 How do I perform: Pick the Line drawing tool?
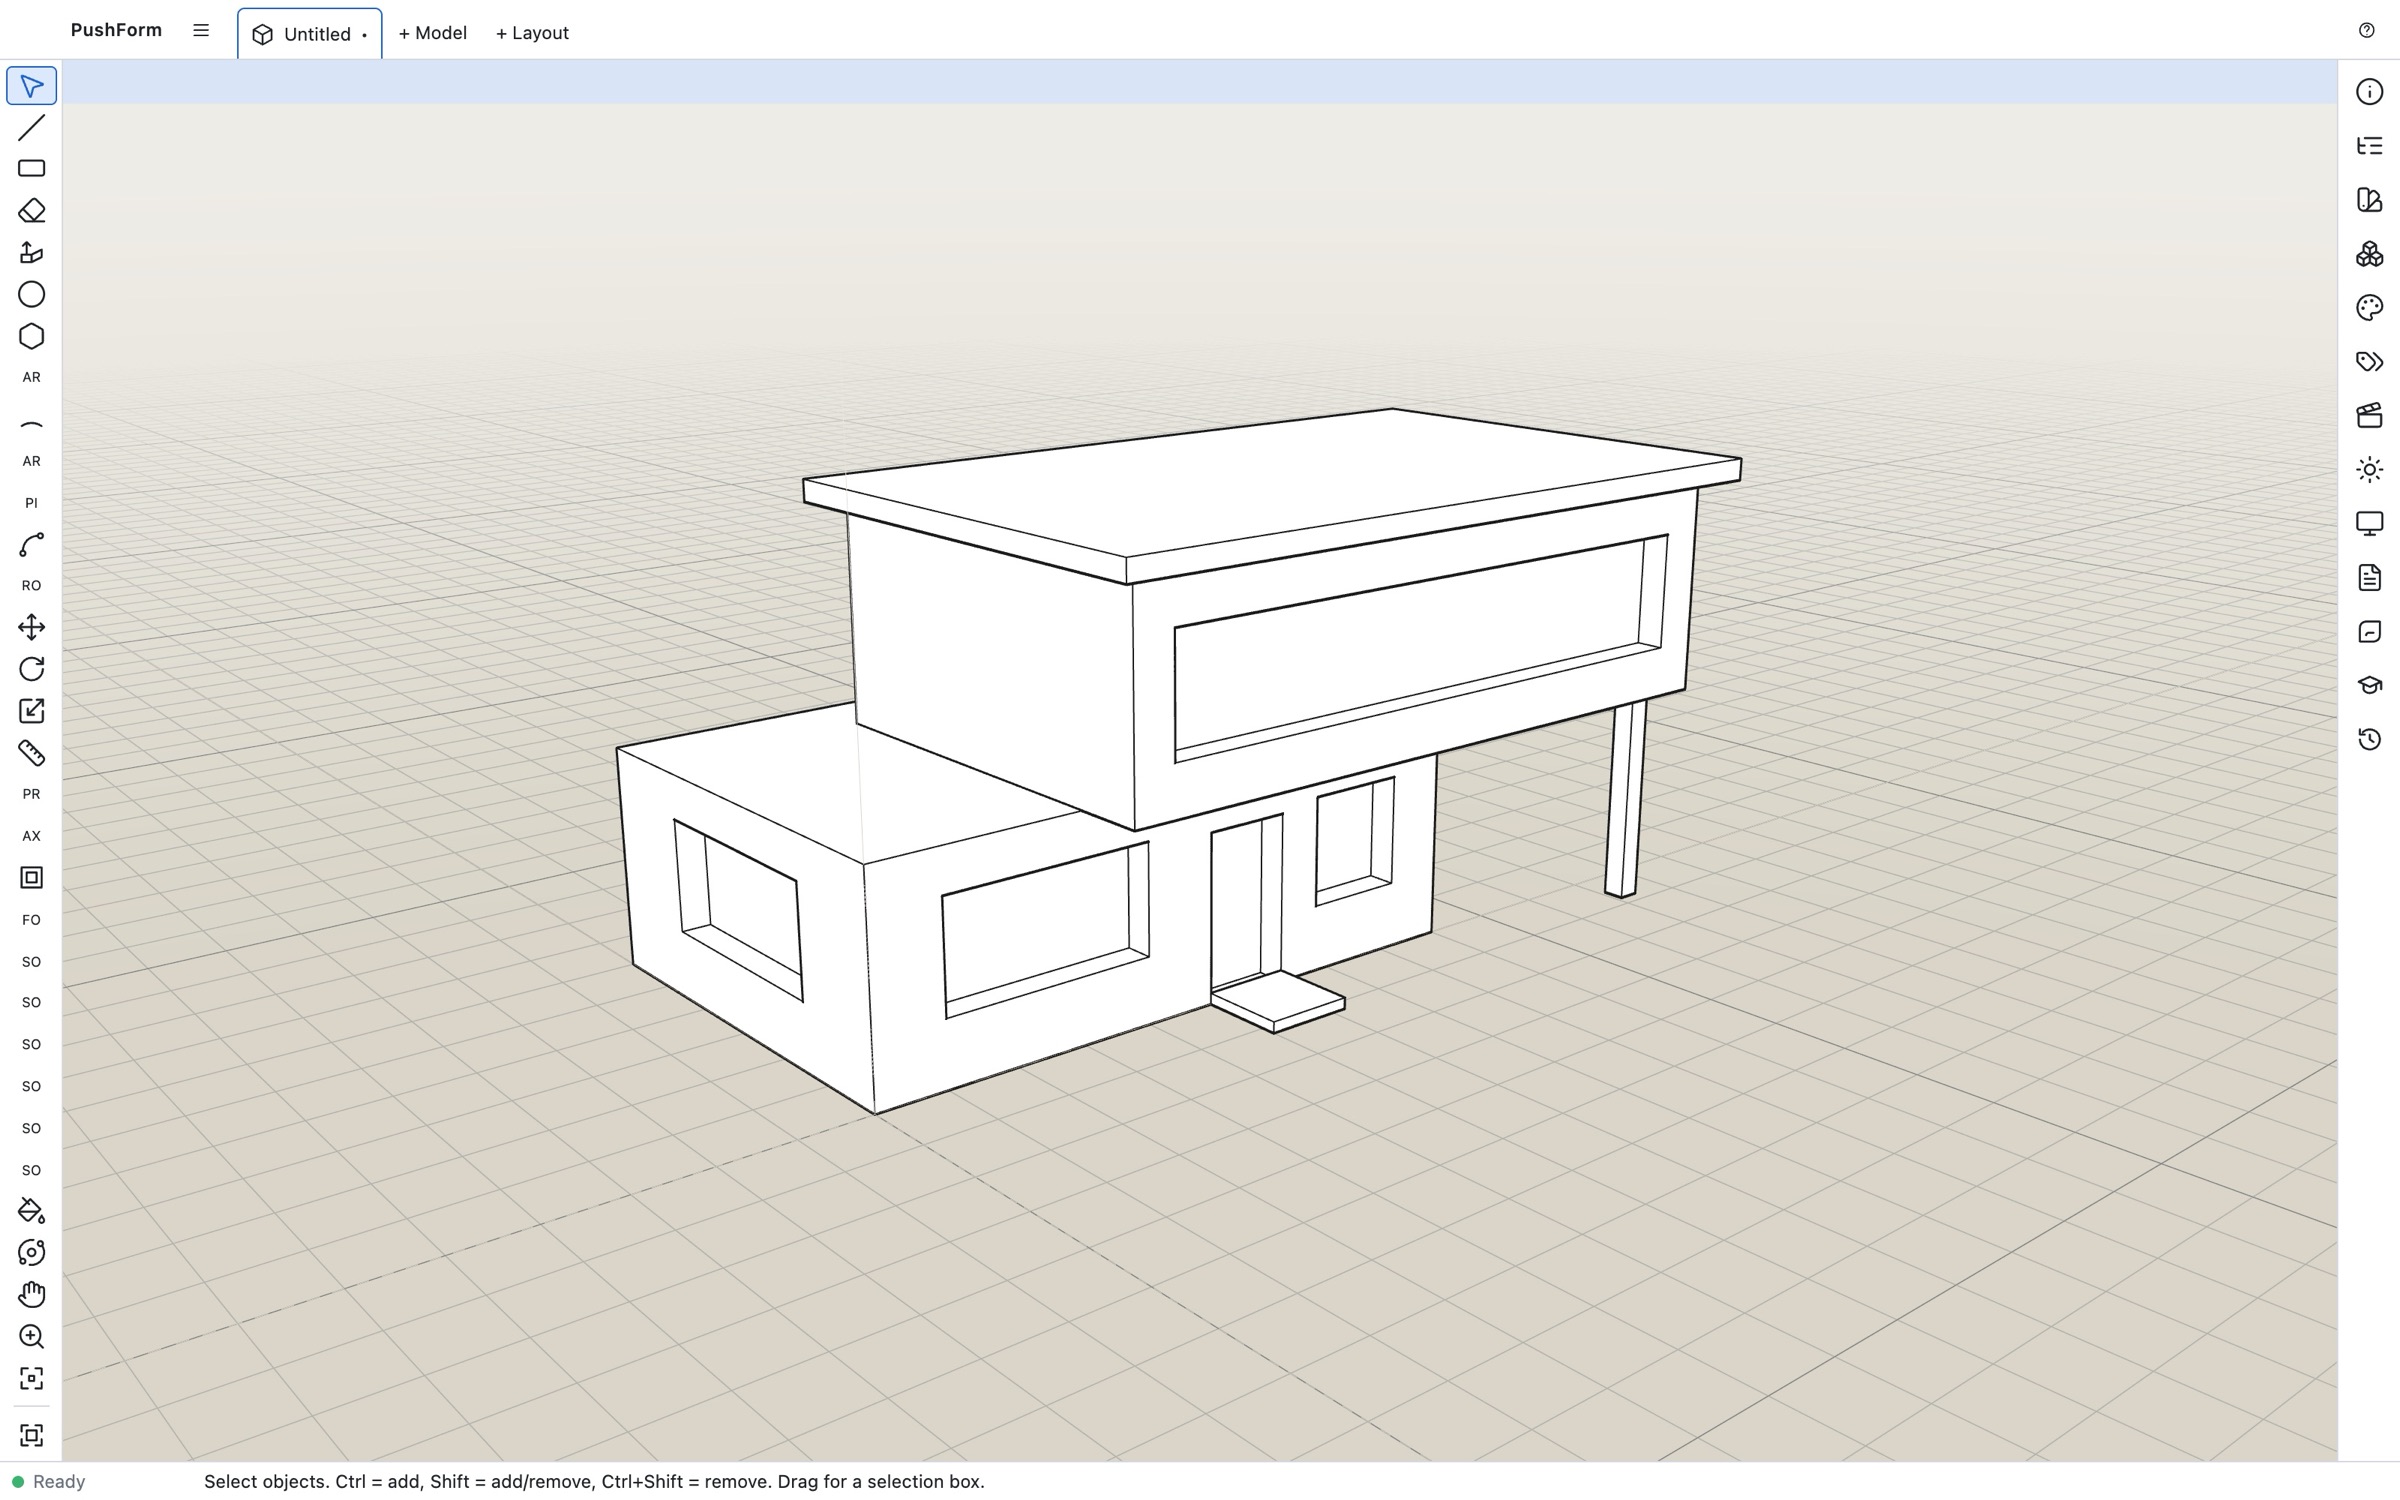click(31, 127)
